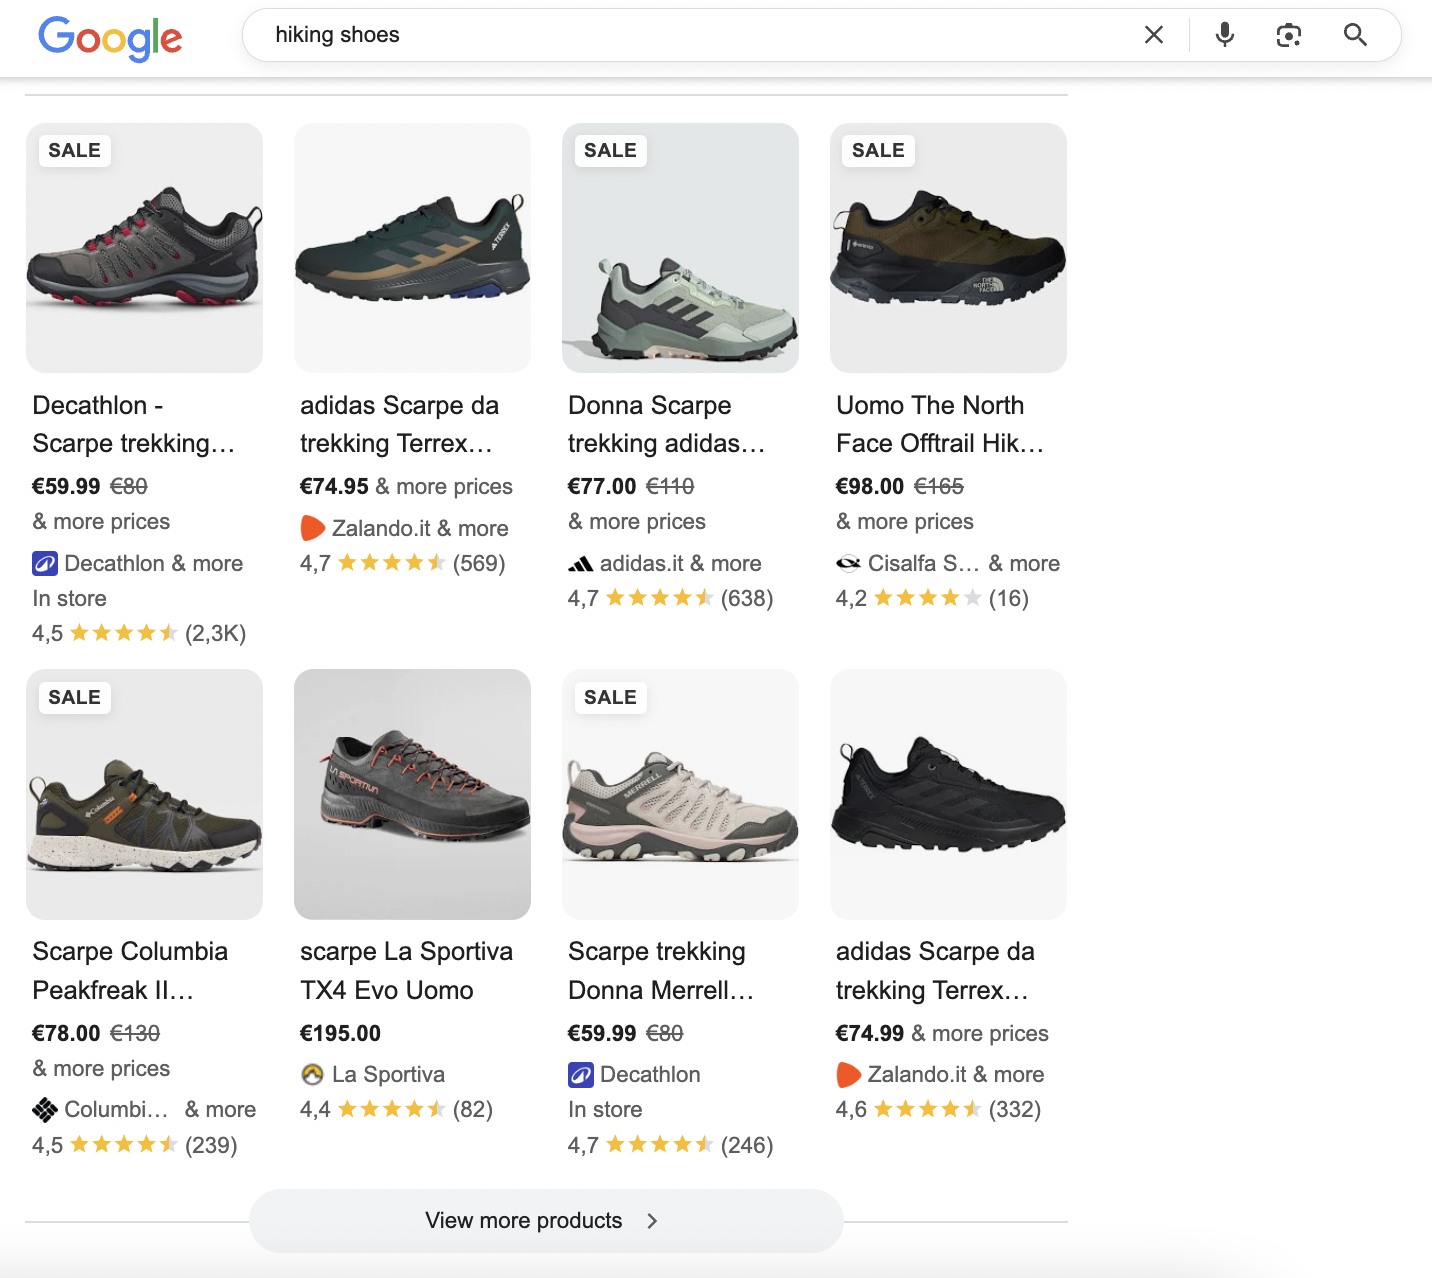
Task: Open Scarpe trekking Donna Merrell listing
Action: [660, 970]
